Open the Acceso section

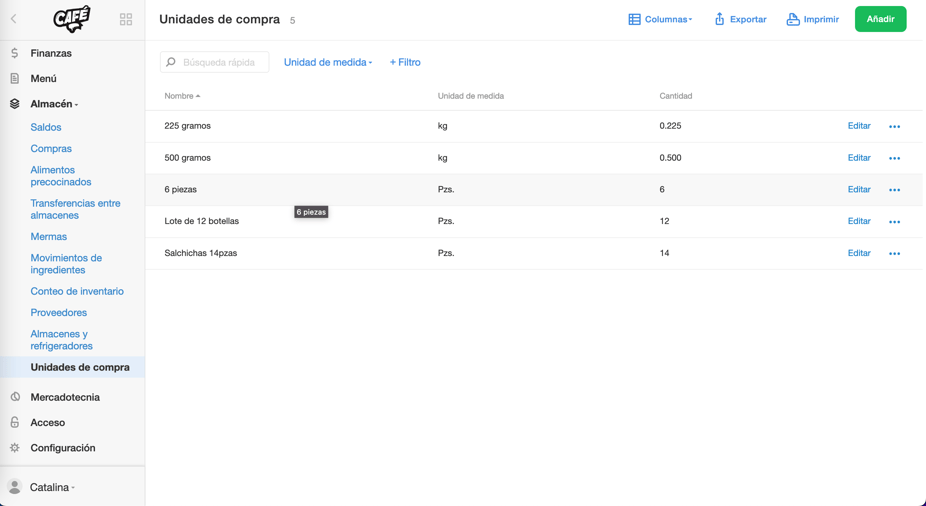tap(48, 423)
